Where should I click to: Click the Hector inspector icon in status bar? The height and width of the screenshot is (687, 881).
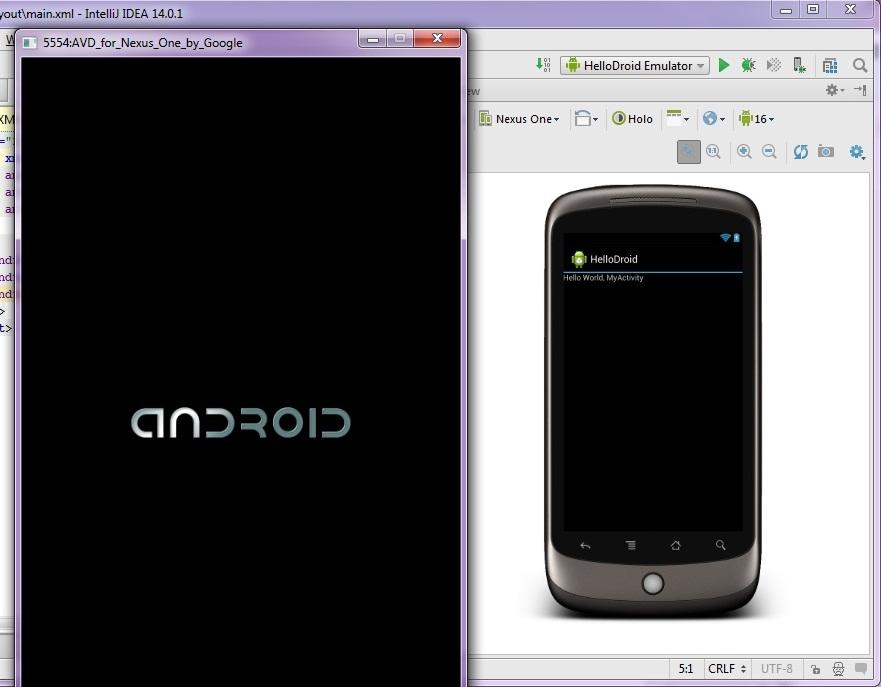coord(838,668)
